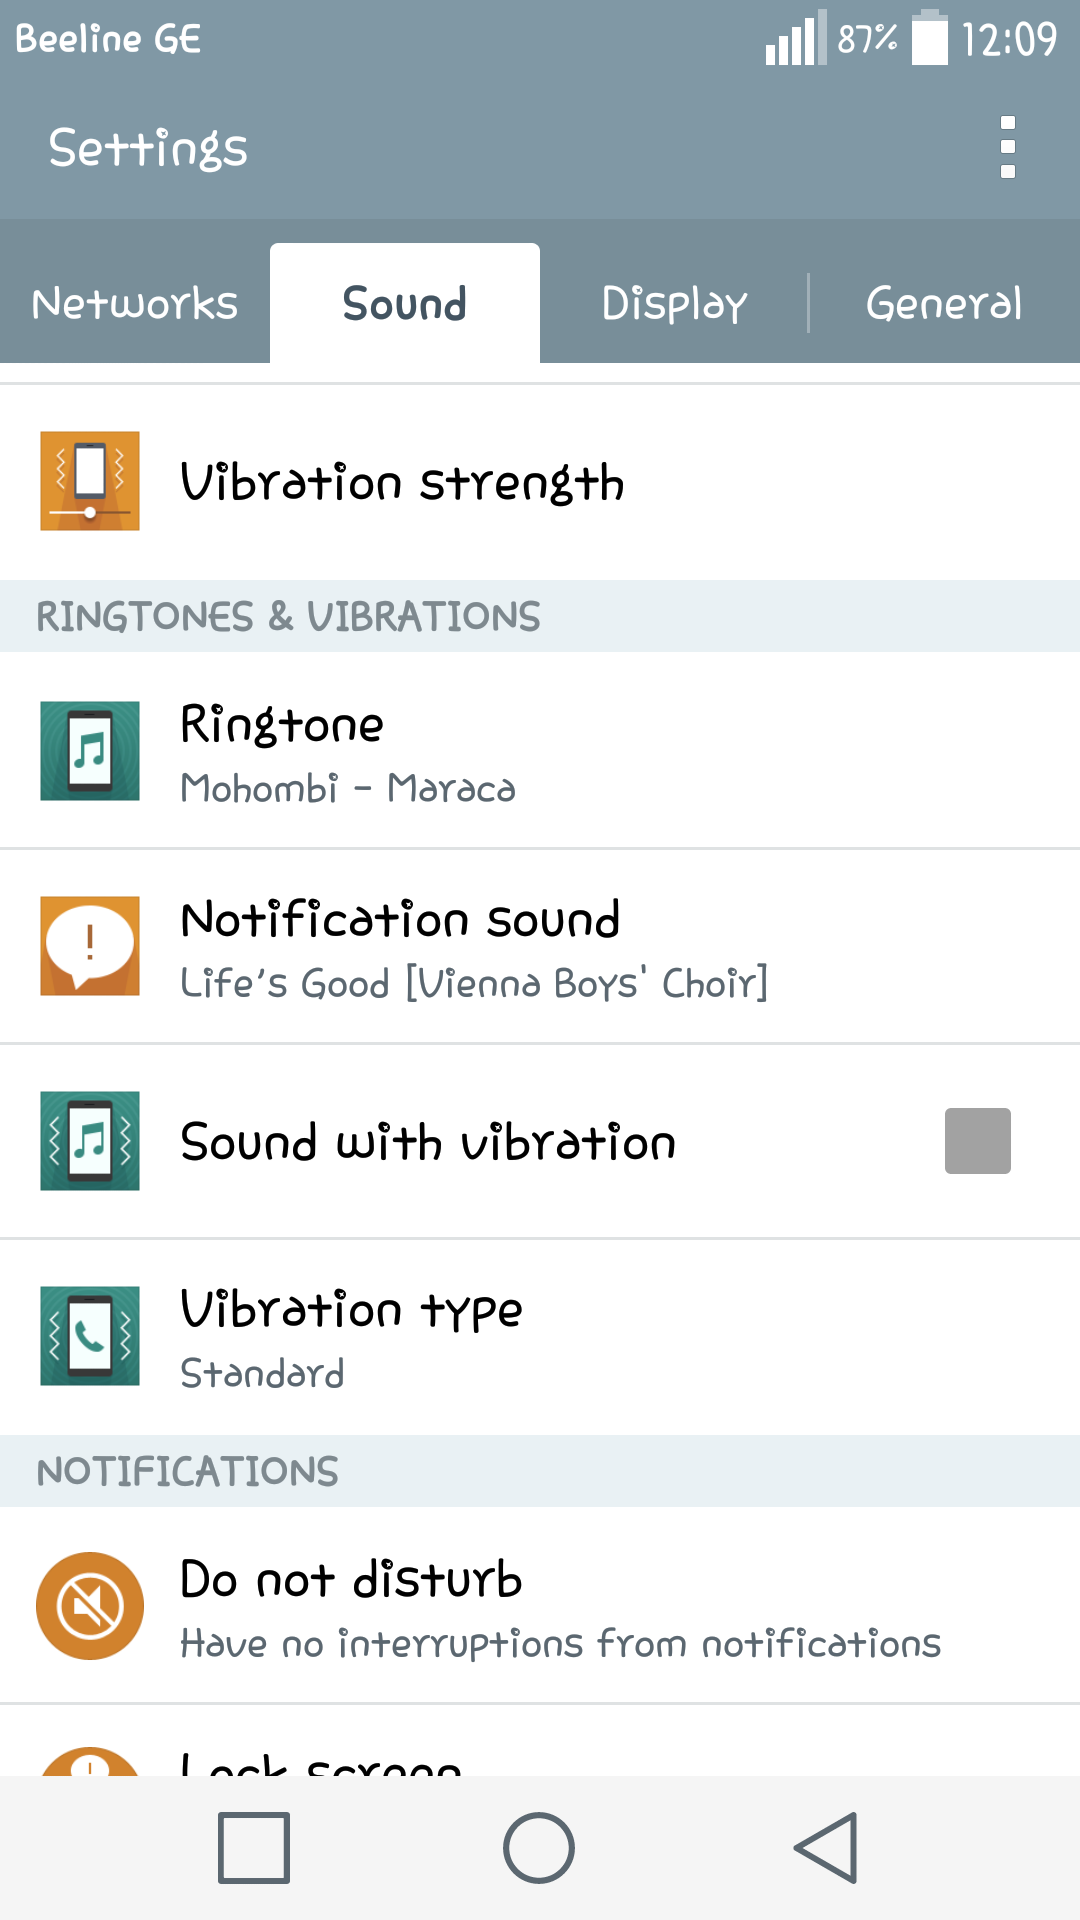
Task: Open recent apps with square button
Action: [x=254, y=1848]
